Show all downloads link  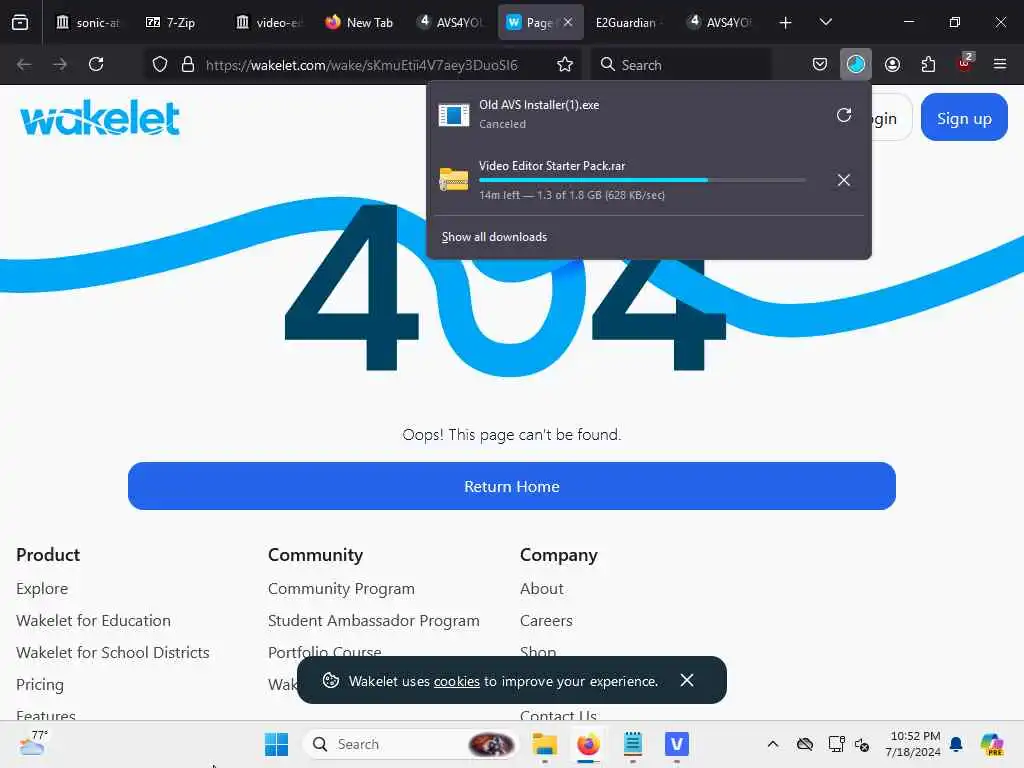(494, 236)
